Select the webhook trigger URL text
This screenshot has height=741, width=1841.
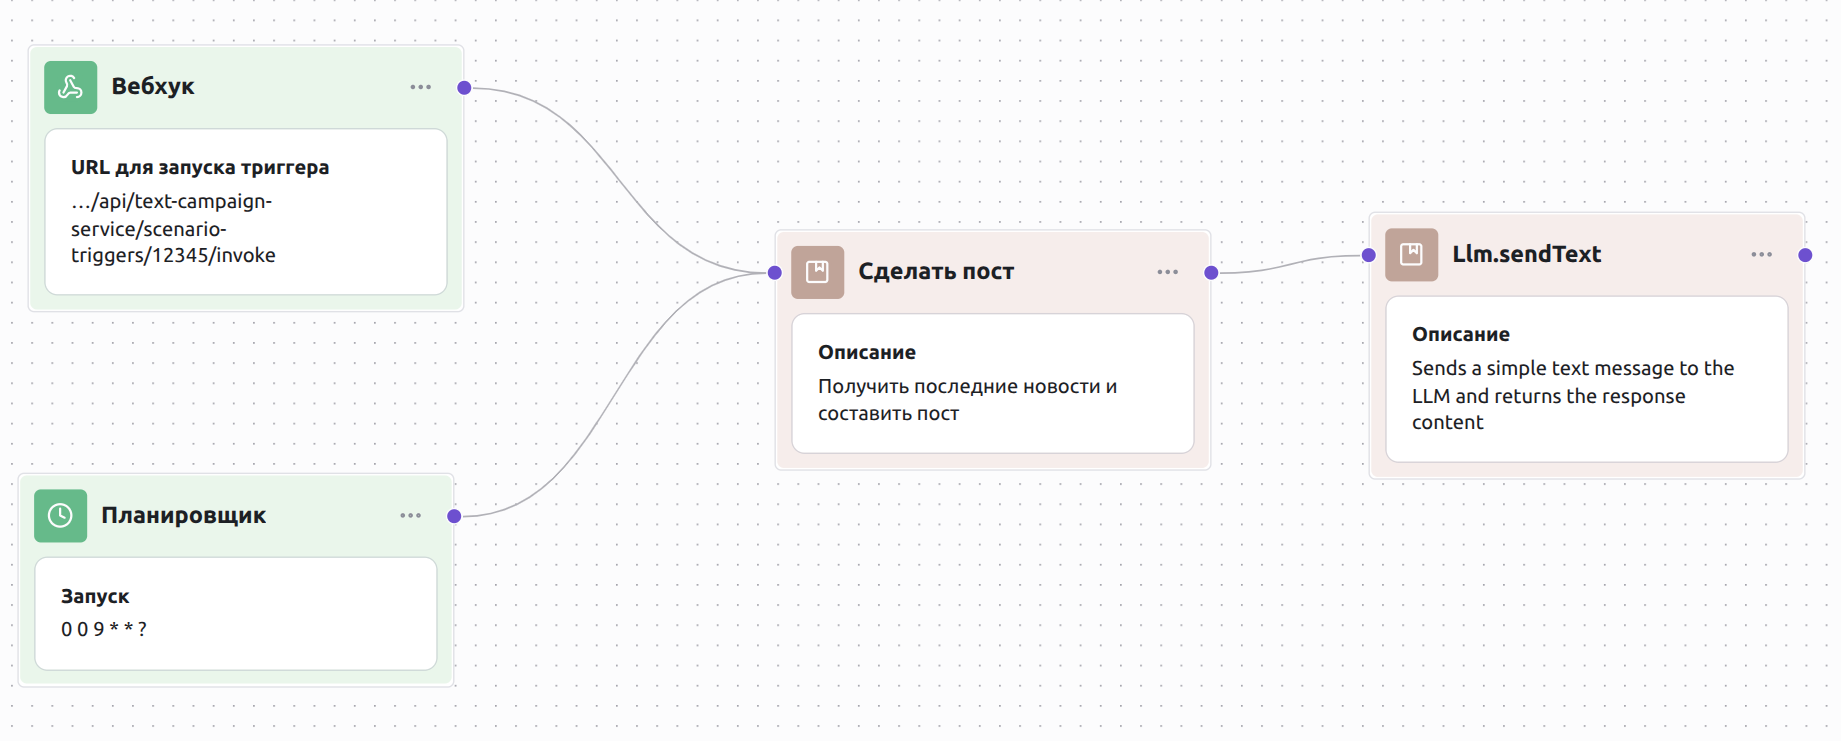(x=172, y=229)
